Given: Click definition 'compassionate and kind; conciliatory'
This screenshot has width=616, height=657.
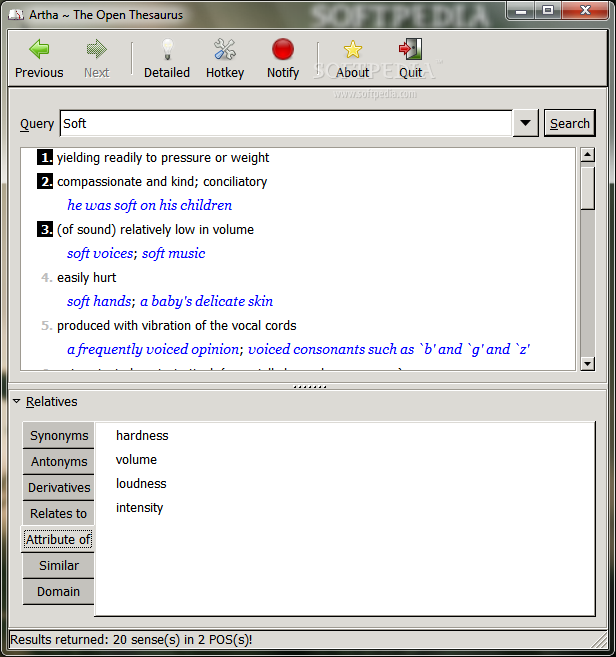Looking at the screenshot, I should [162, 182].
